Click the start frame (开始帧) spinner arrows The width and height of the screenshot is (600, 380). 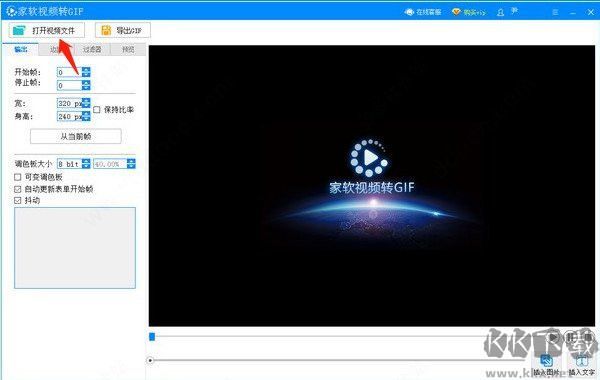tap(86, 72)
